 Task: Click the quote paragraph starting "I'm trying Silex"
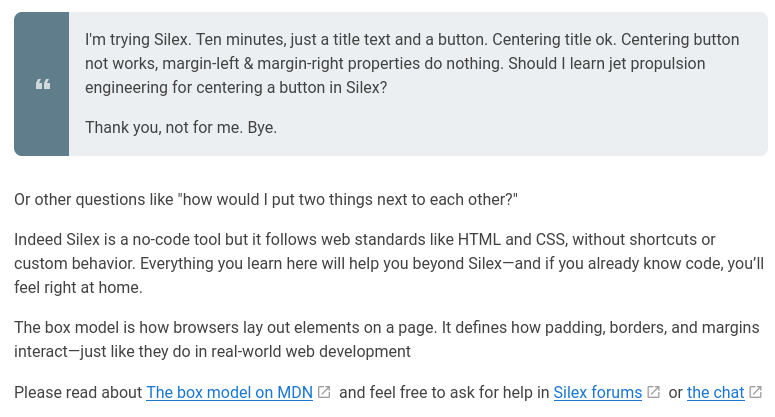[400, 64]
